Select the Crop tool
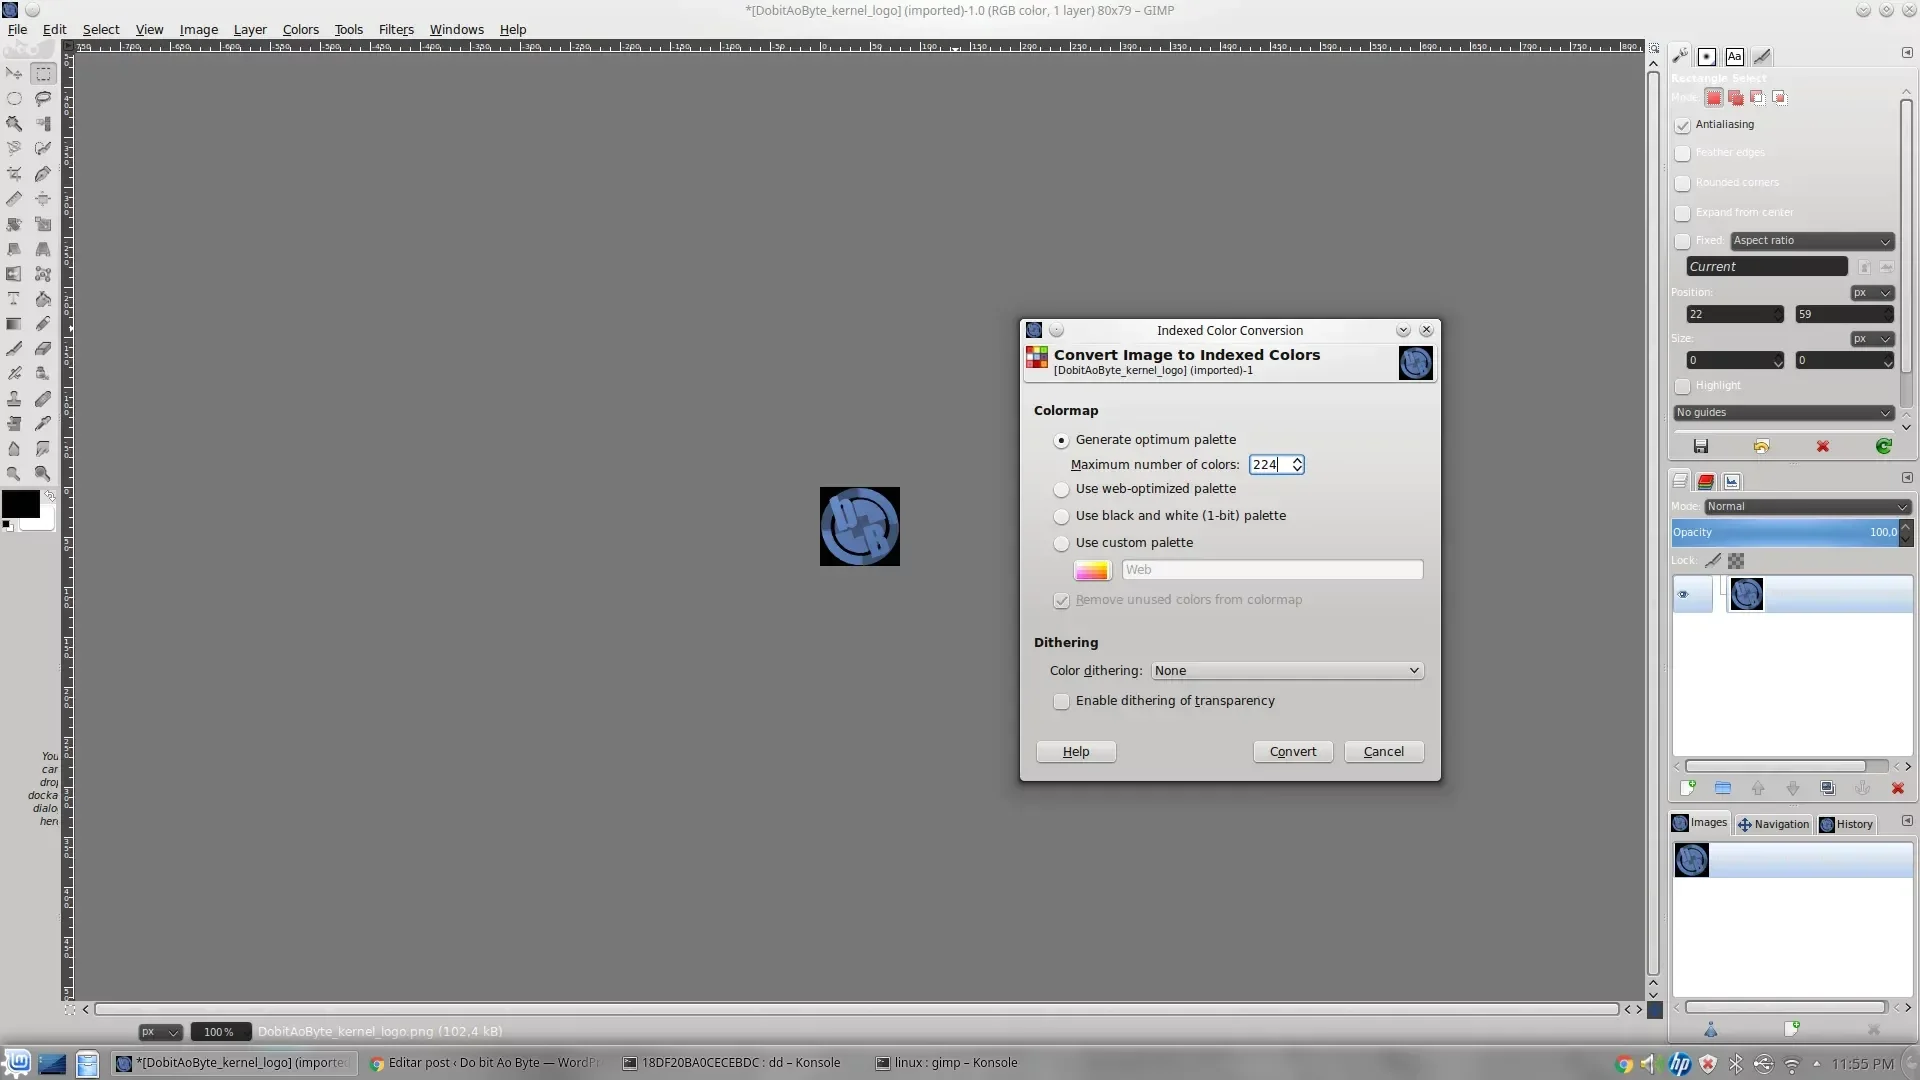 14,174
